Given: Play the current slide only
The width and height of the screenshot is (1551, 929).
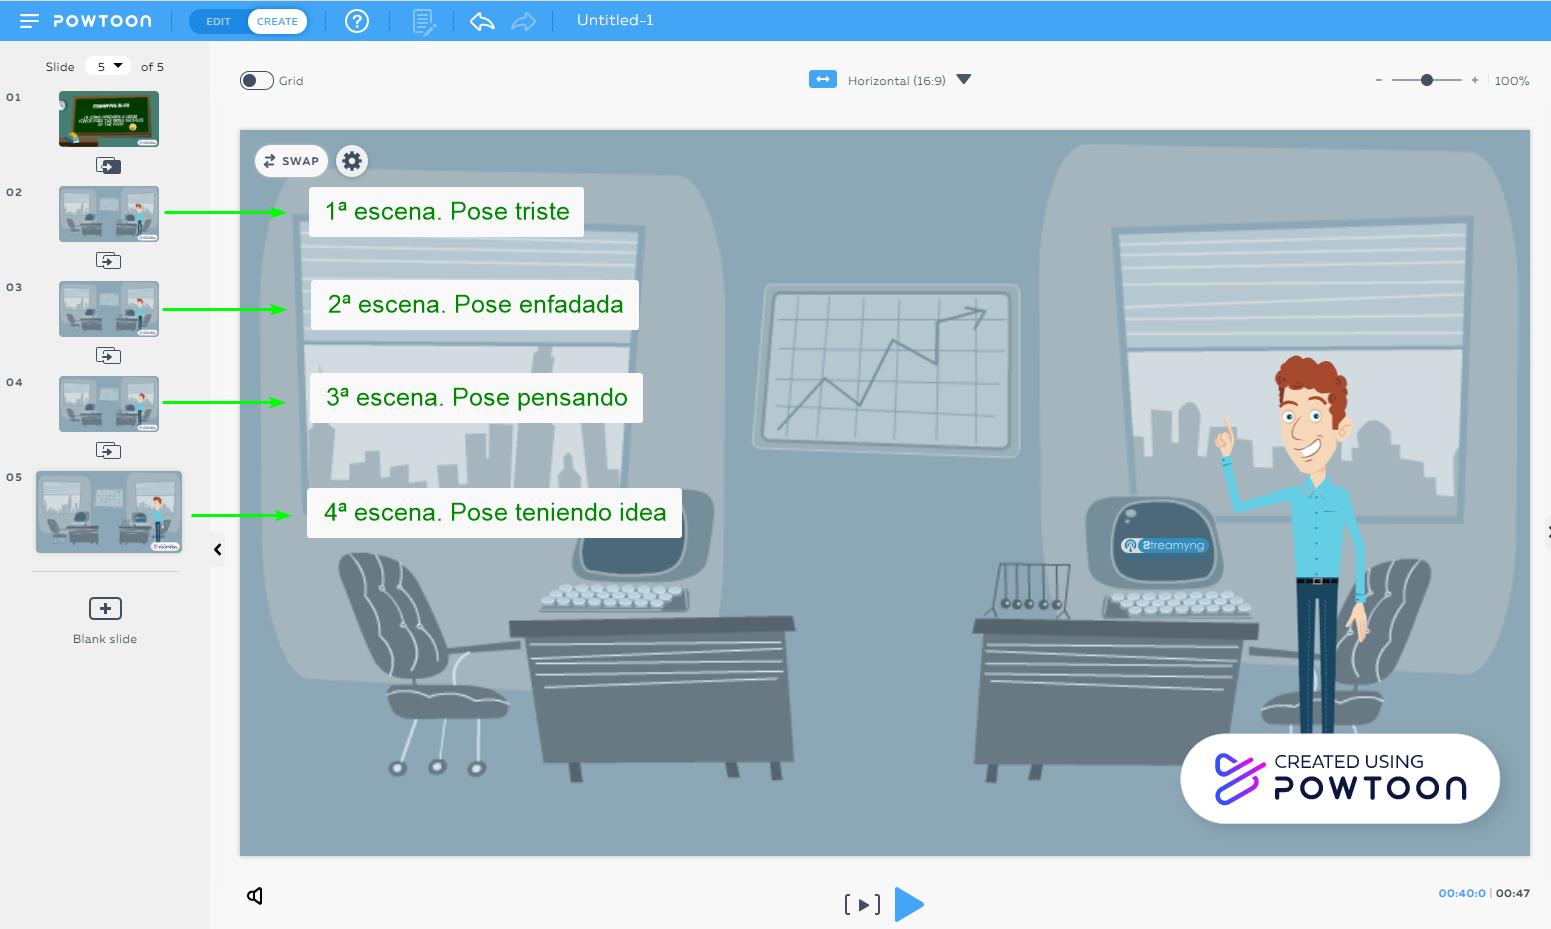Looking at the screenshot, I should click(862, 905).
